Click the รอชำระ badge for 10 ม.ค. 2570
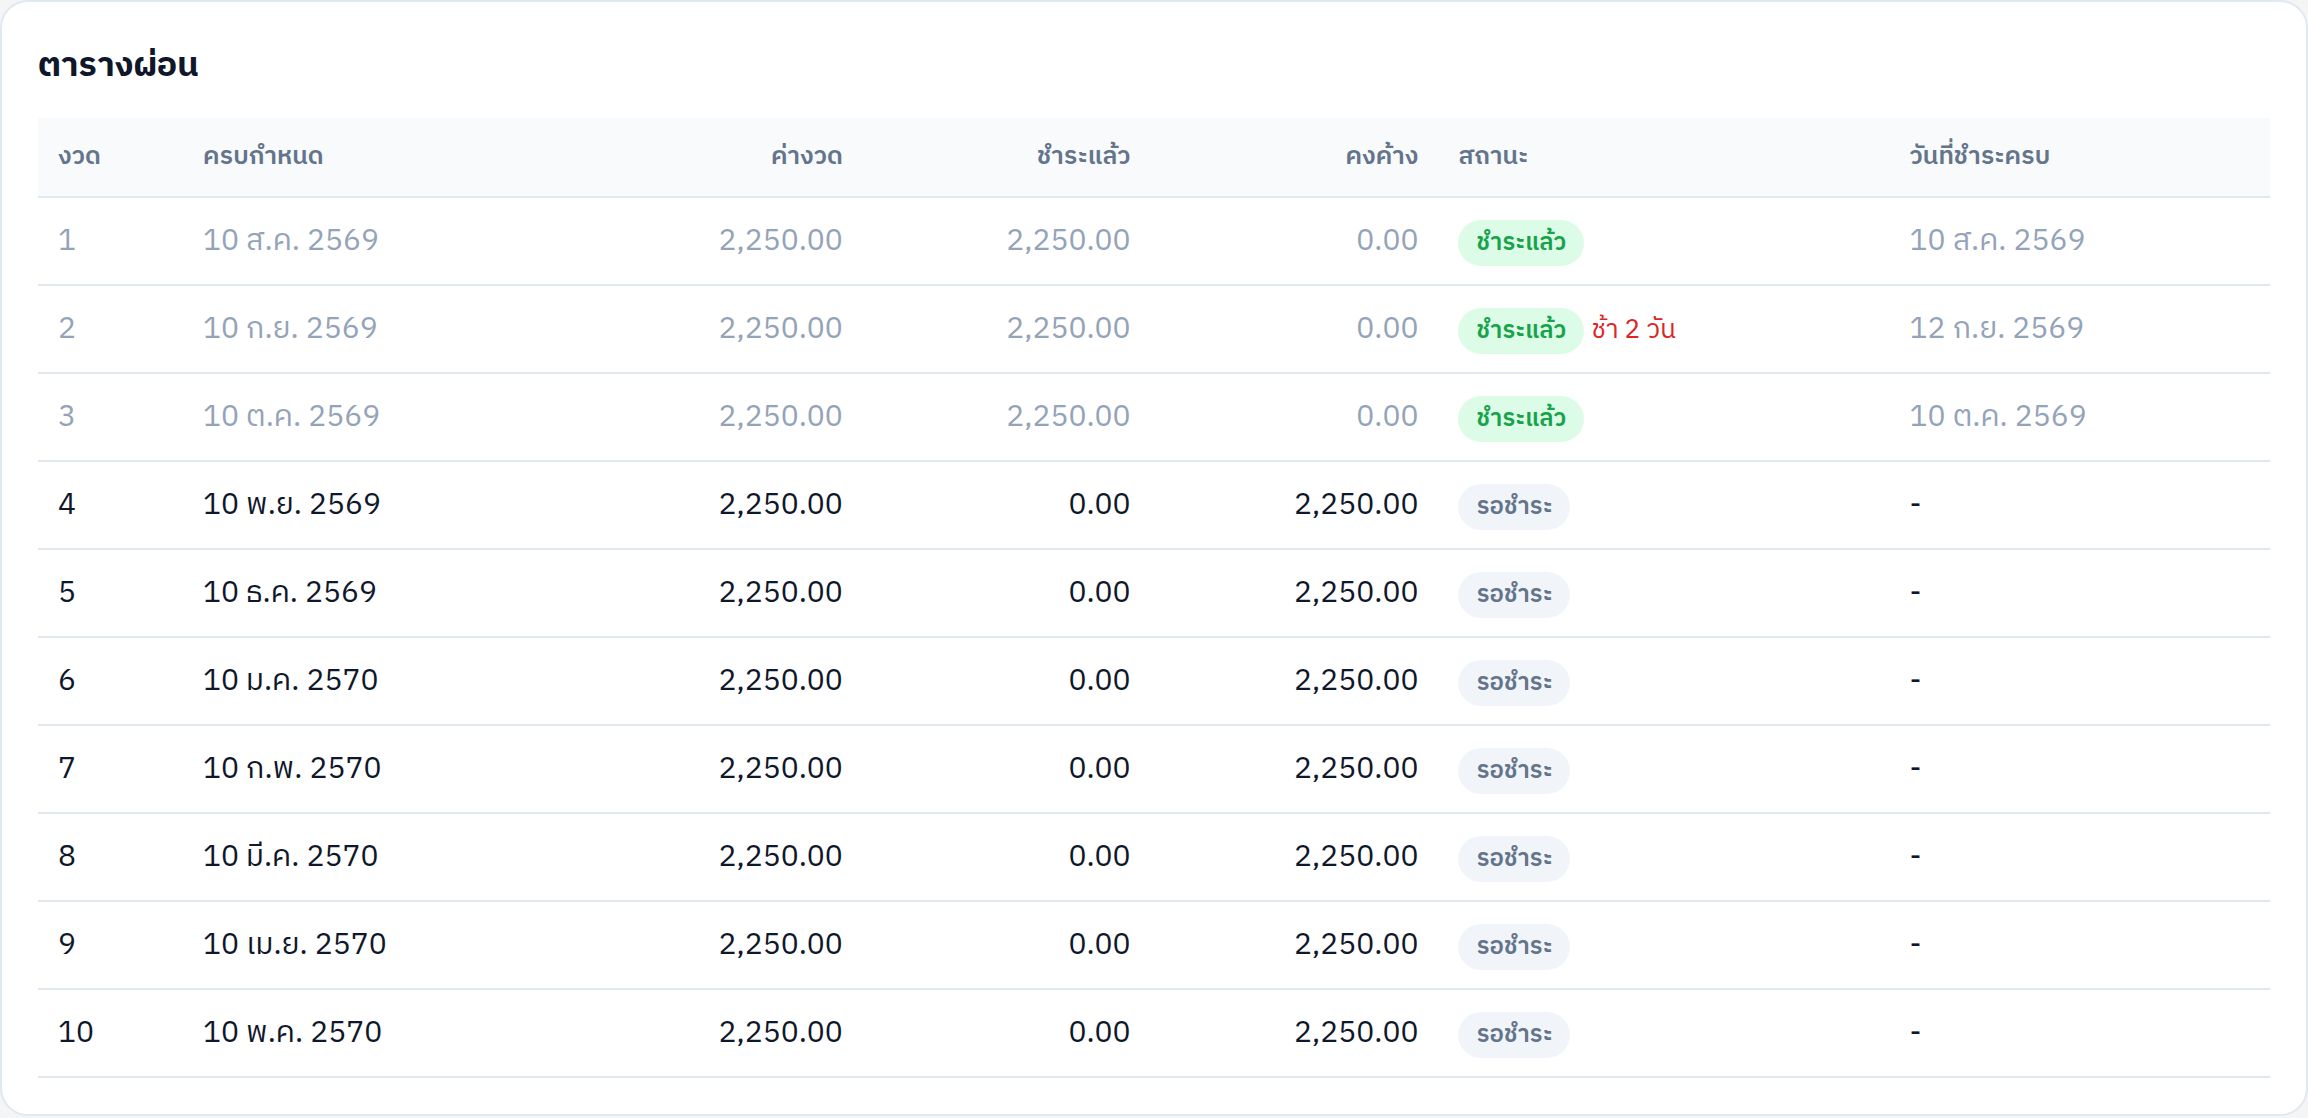2308x1118 pixels. pyautogui.click(x=1513, y=682)
